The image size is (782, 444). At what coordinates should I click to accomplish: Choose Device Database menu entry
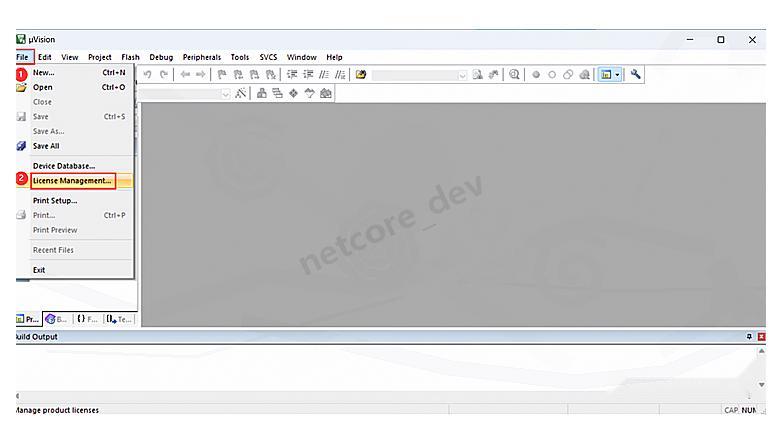click(63, 165)
